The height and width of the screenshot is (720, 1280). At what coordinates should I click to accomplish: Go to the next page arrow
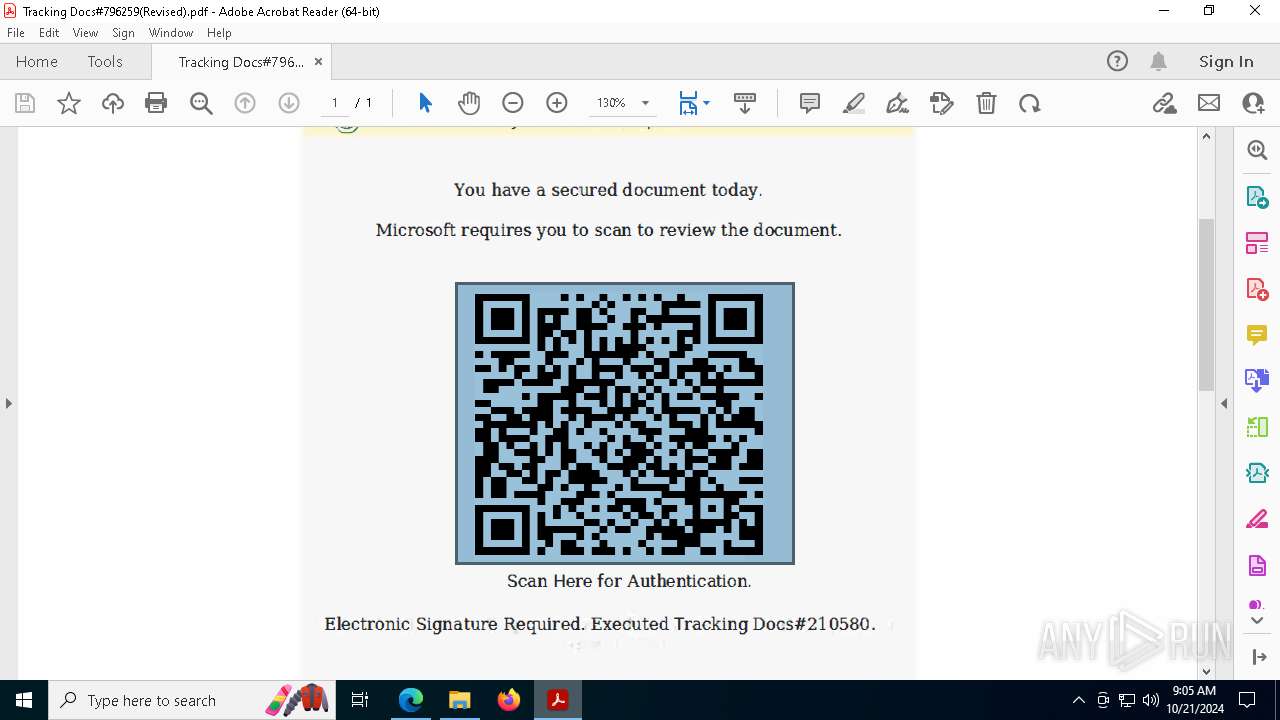(x=289, y=103)
